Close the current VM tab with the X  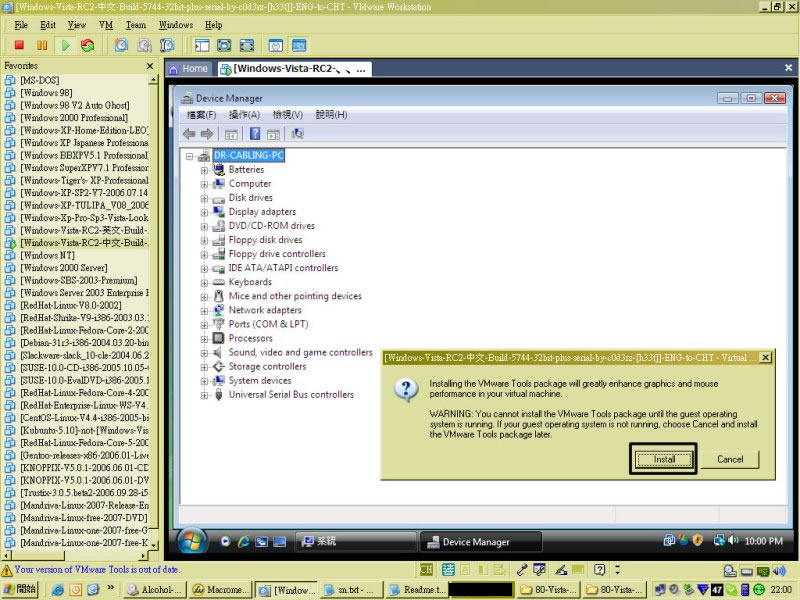point(788,68)
